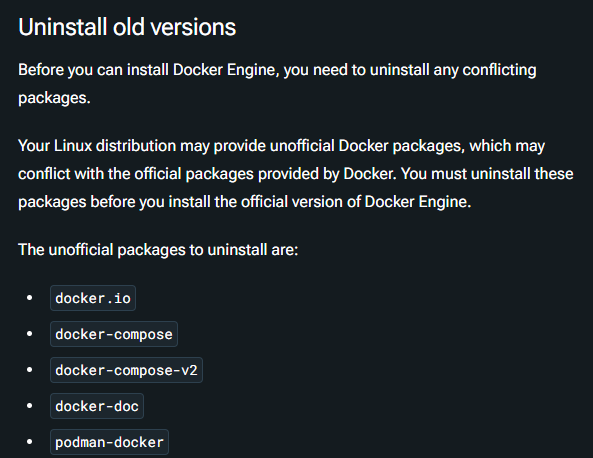Click the phrase 'You must uninstall these'
The width and height of the screenshot is (593, 458).
click(487, 174)
